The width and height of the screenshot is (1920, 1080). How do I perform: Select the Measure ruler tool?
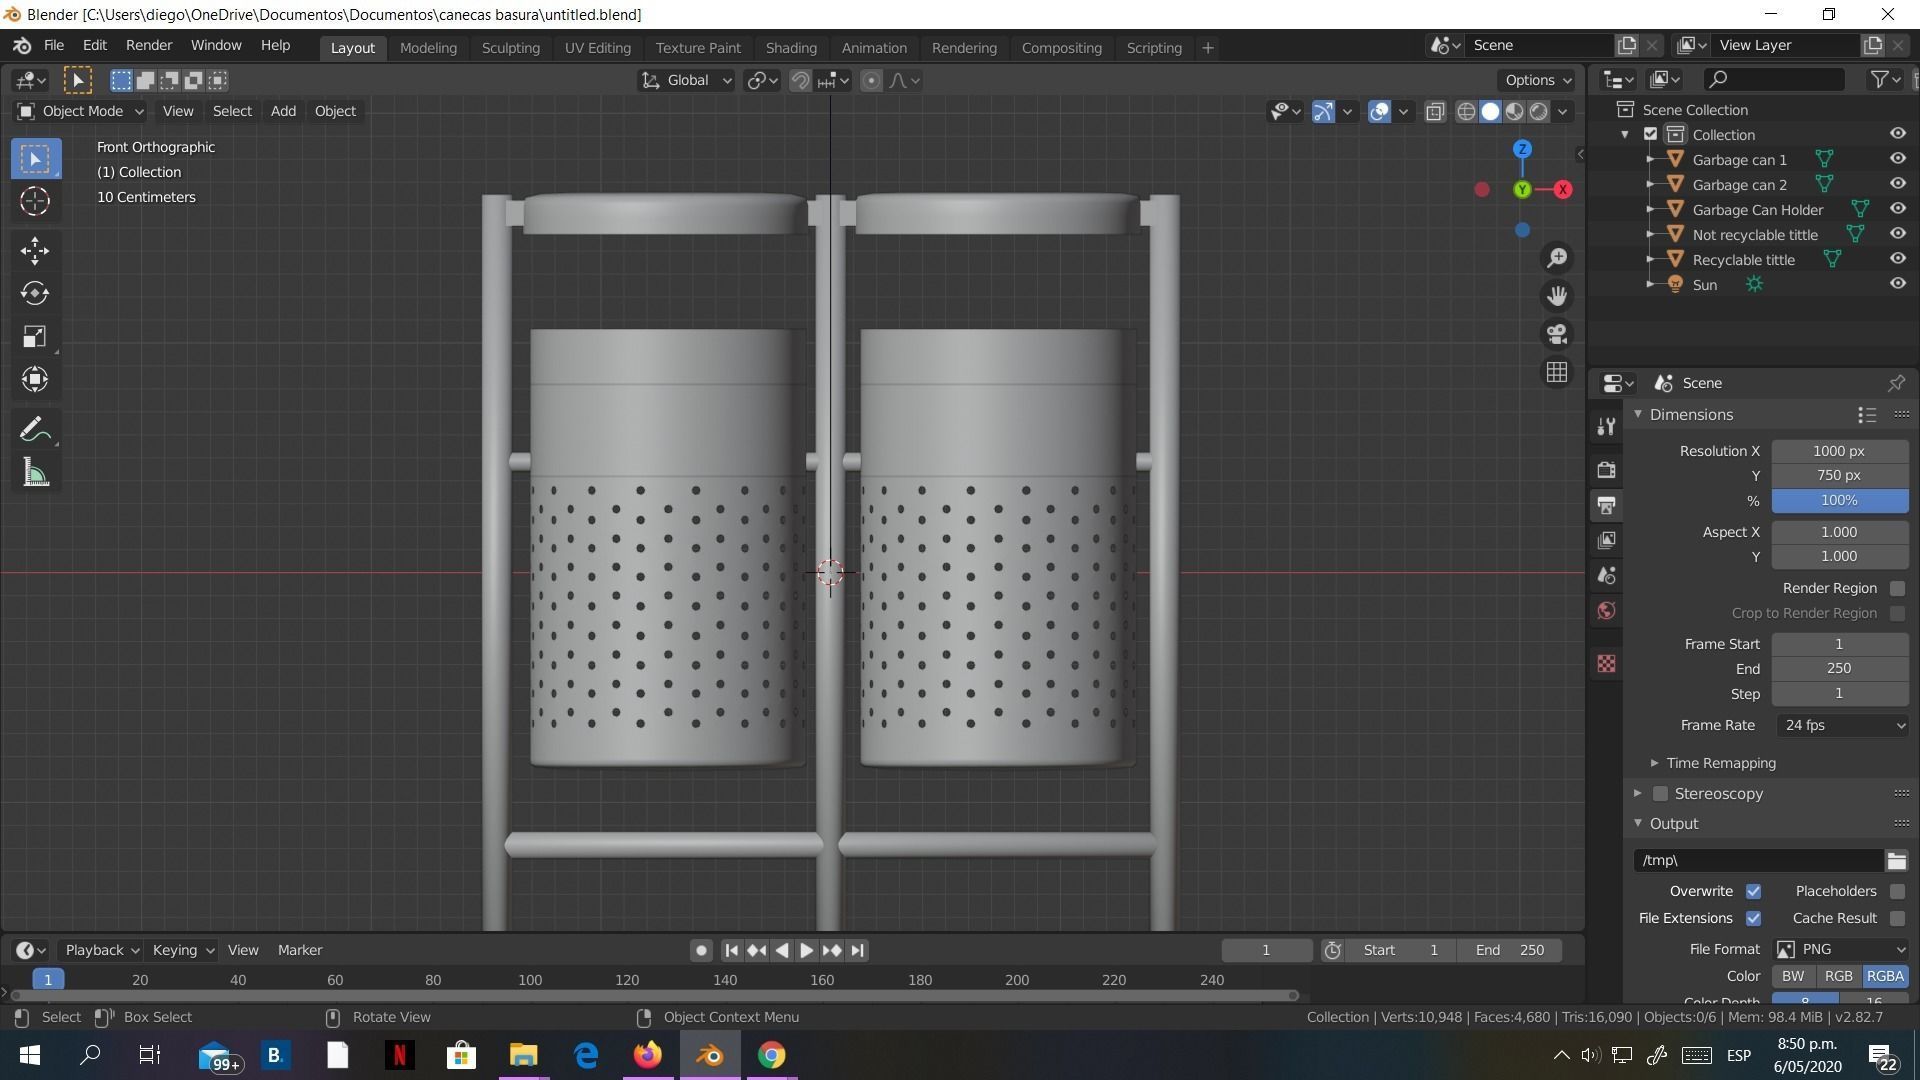[x=35, y=474]
